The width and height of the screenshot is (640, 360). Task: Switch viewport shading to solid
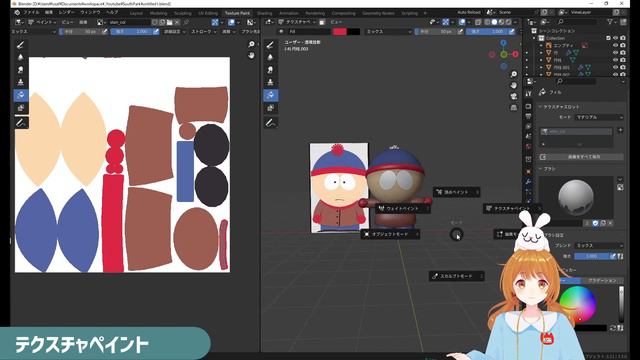(494, 22)
